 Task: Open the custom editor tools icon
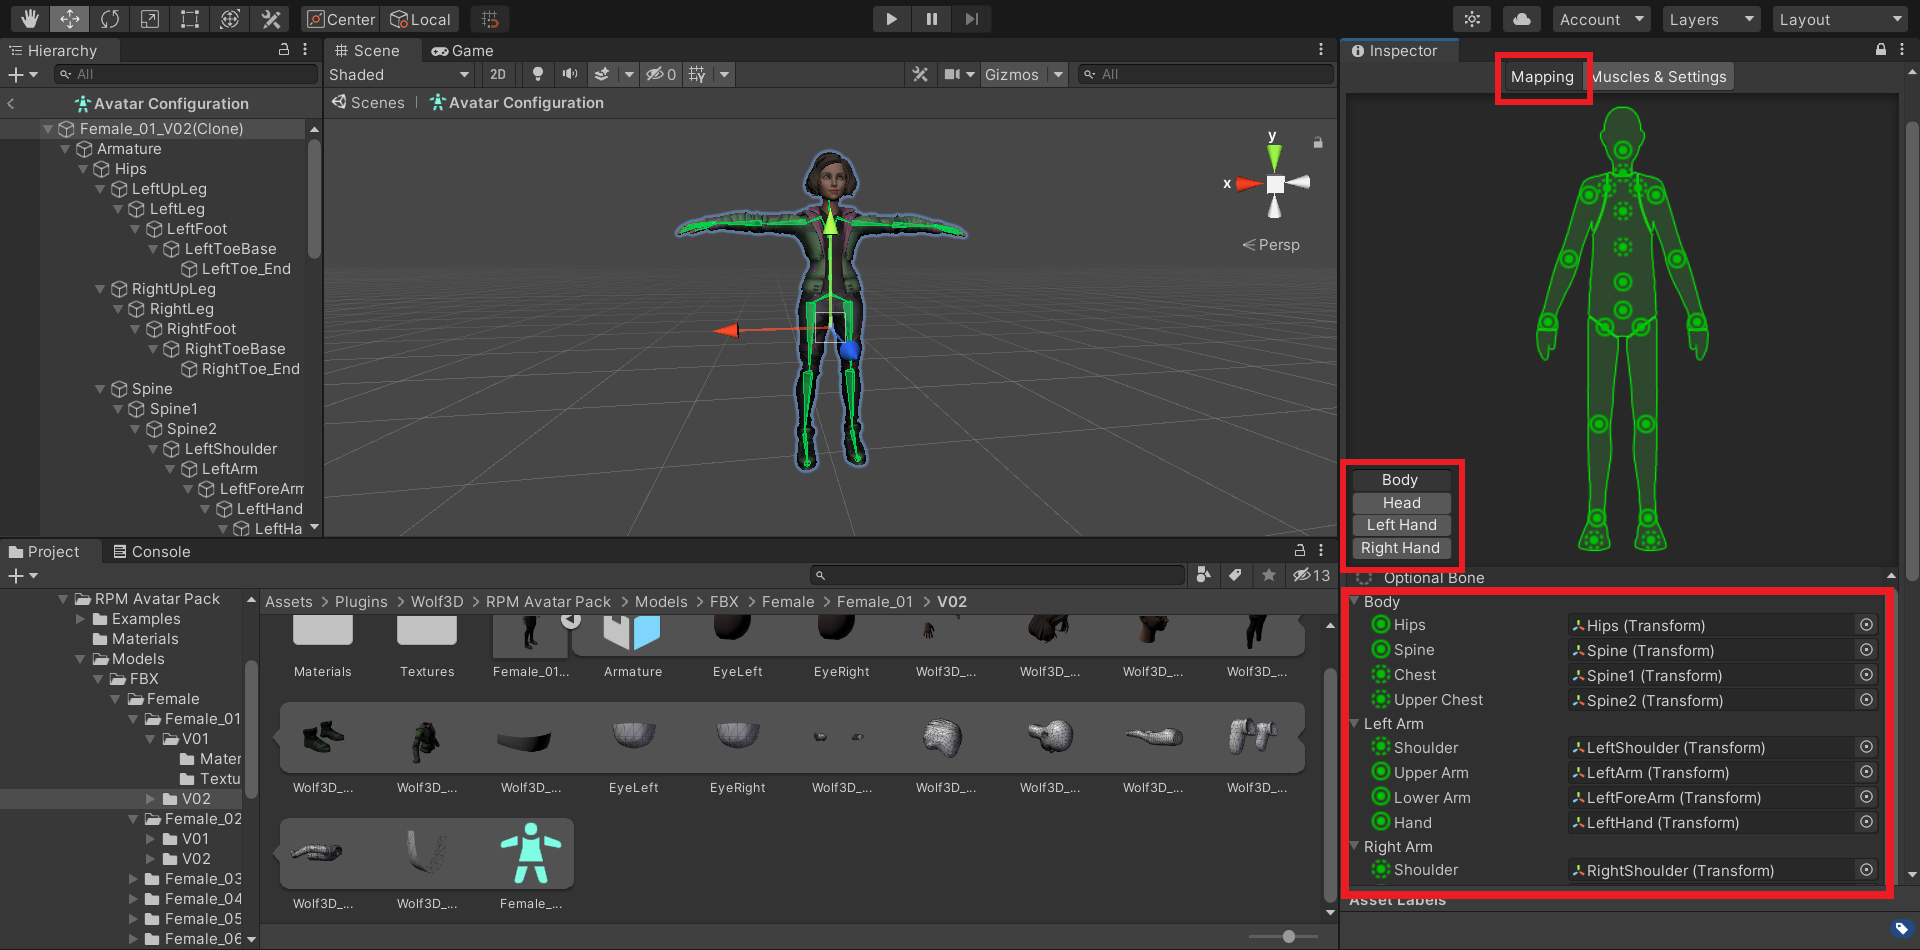coord(271,19)
